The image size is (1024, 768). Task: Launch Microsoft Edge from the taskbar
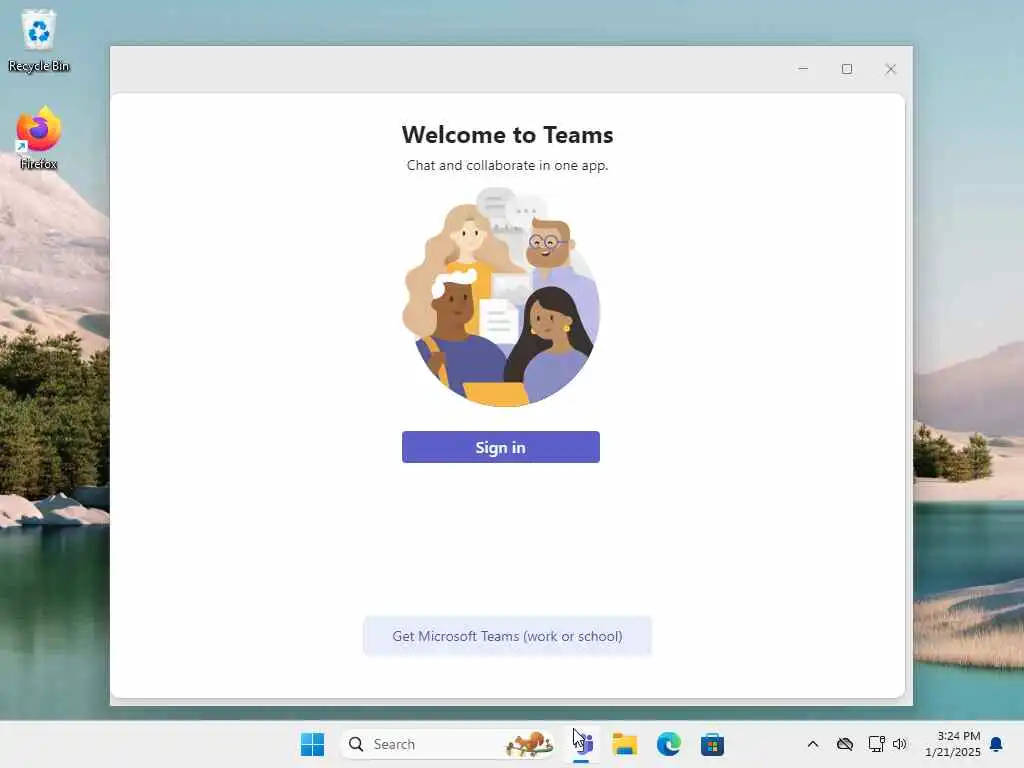(669, 744)
